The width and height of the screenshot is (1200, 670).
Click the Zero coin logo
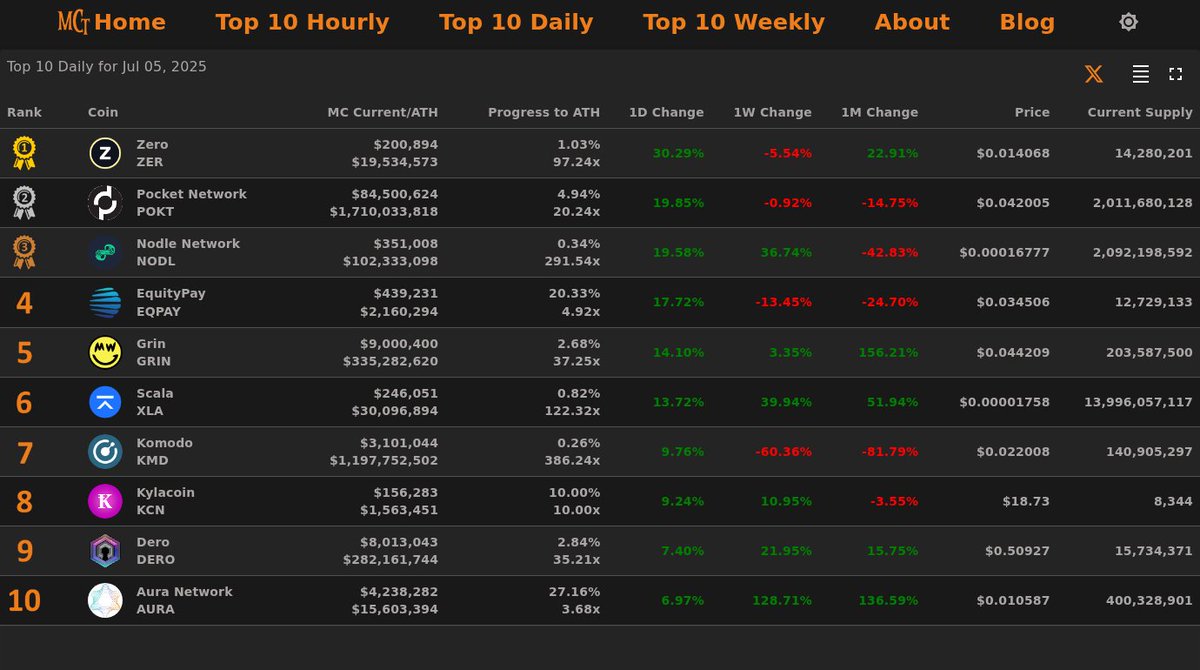click(105, 153)
